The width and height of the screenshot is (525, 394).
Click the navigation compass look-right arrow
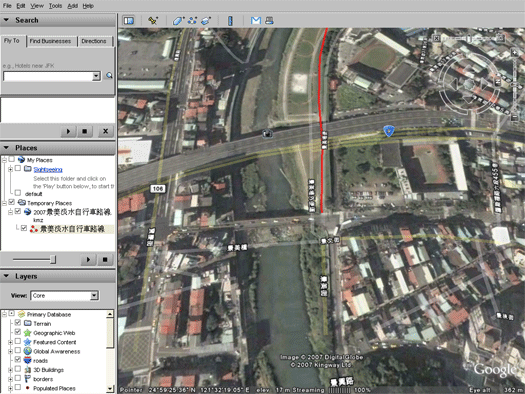pyautogui.click(x=485, y=83)
